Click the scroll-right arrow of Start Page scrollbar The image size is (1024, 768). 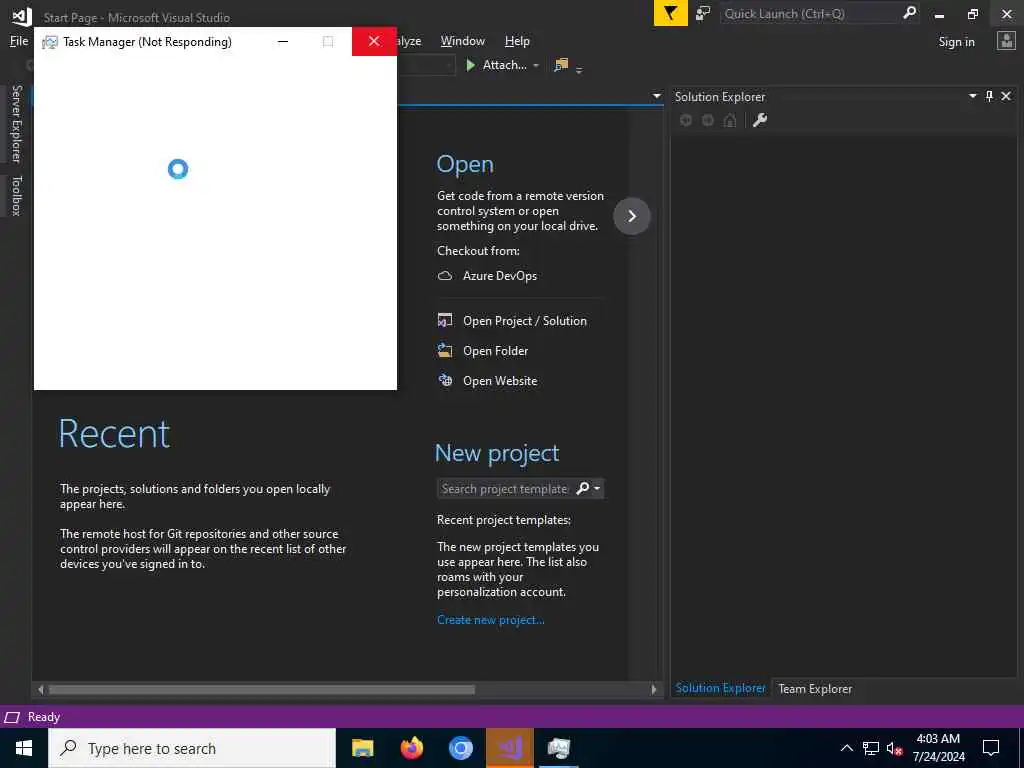(x=654, y=690)
